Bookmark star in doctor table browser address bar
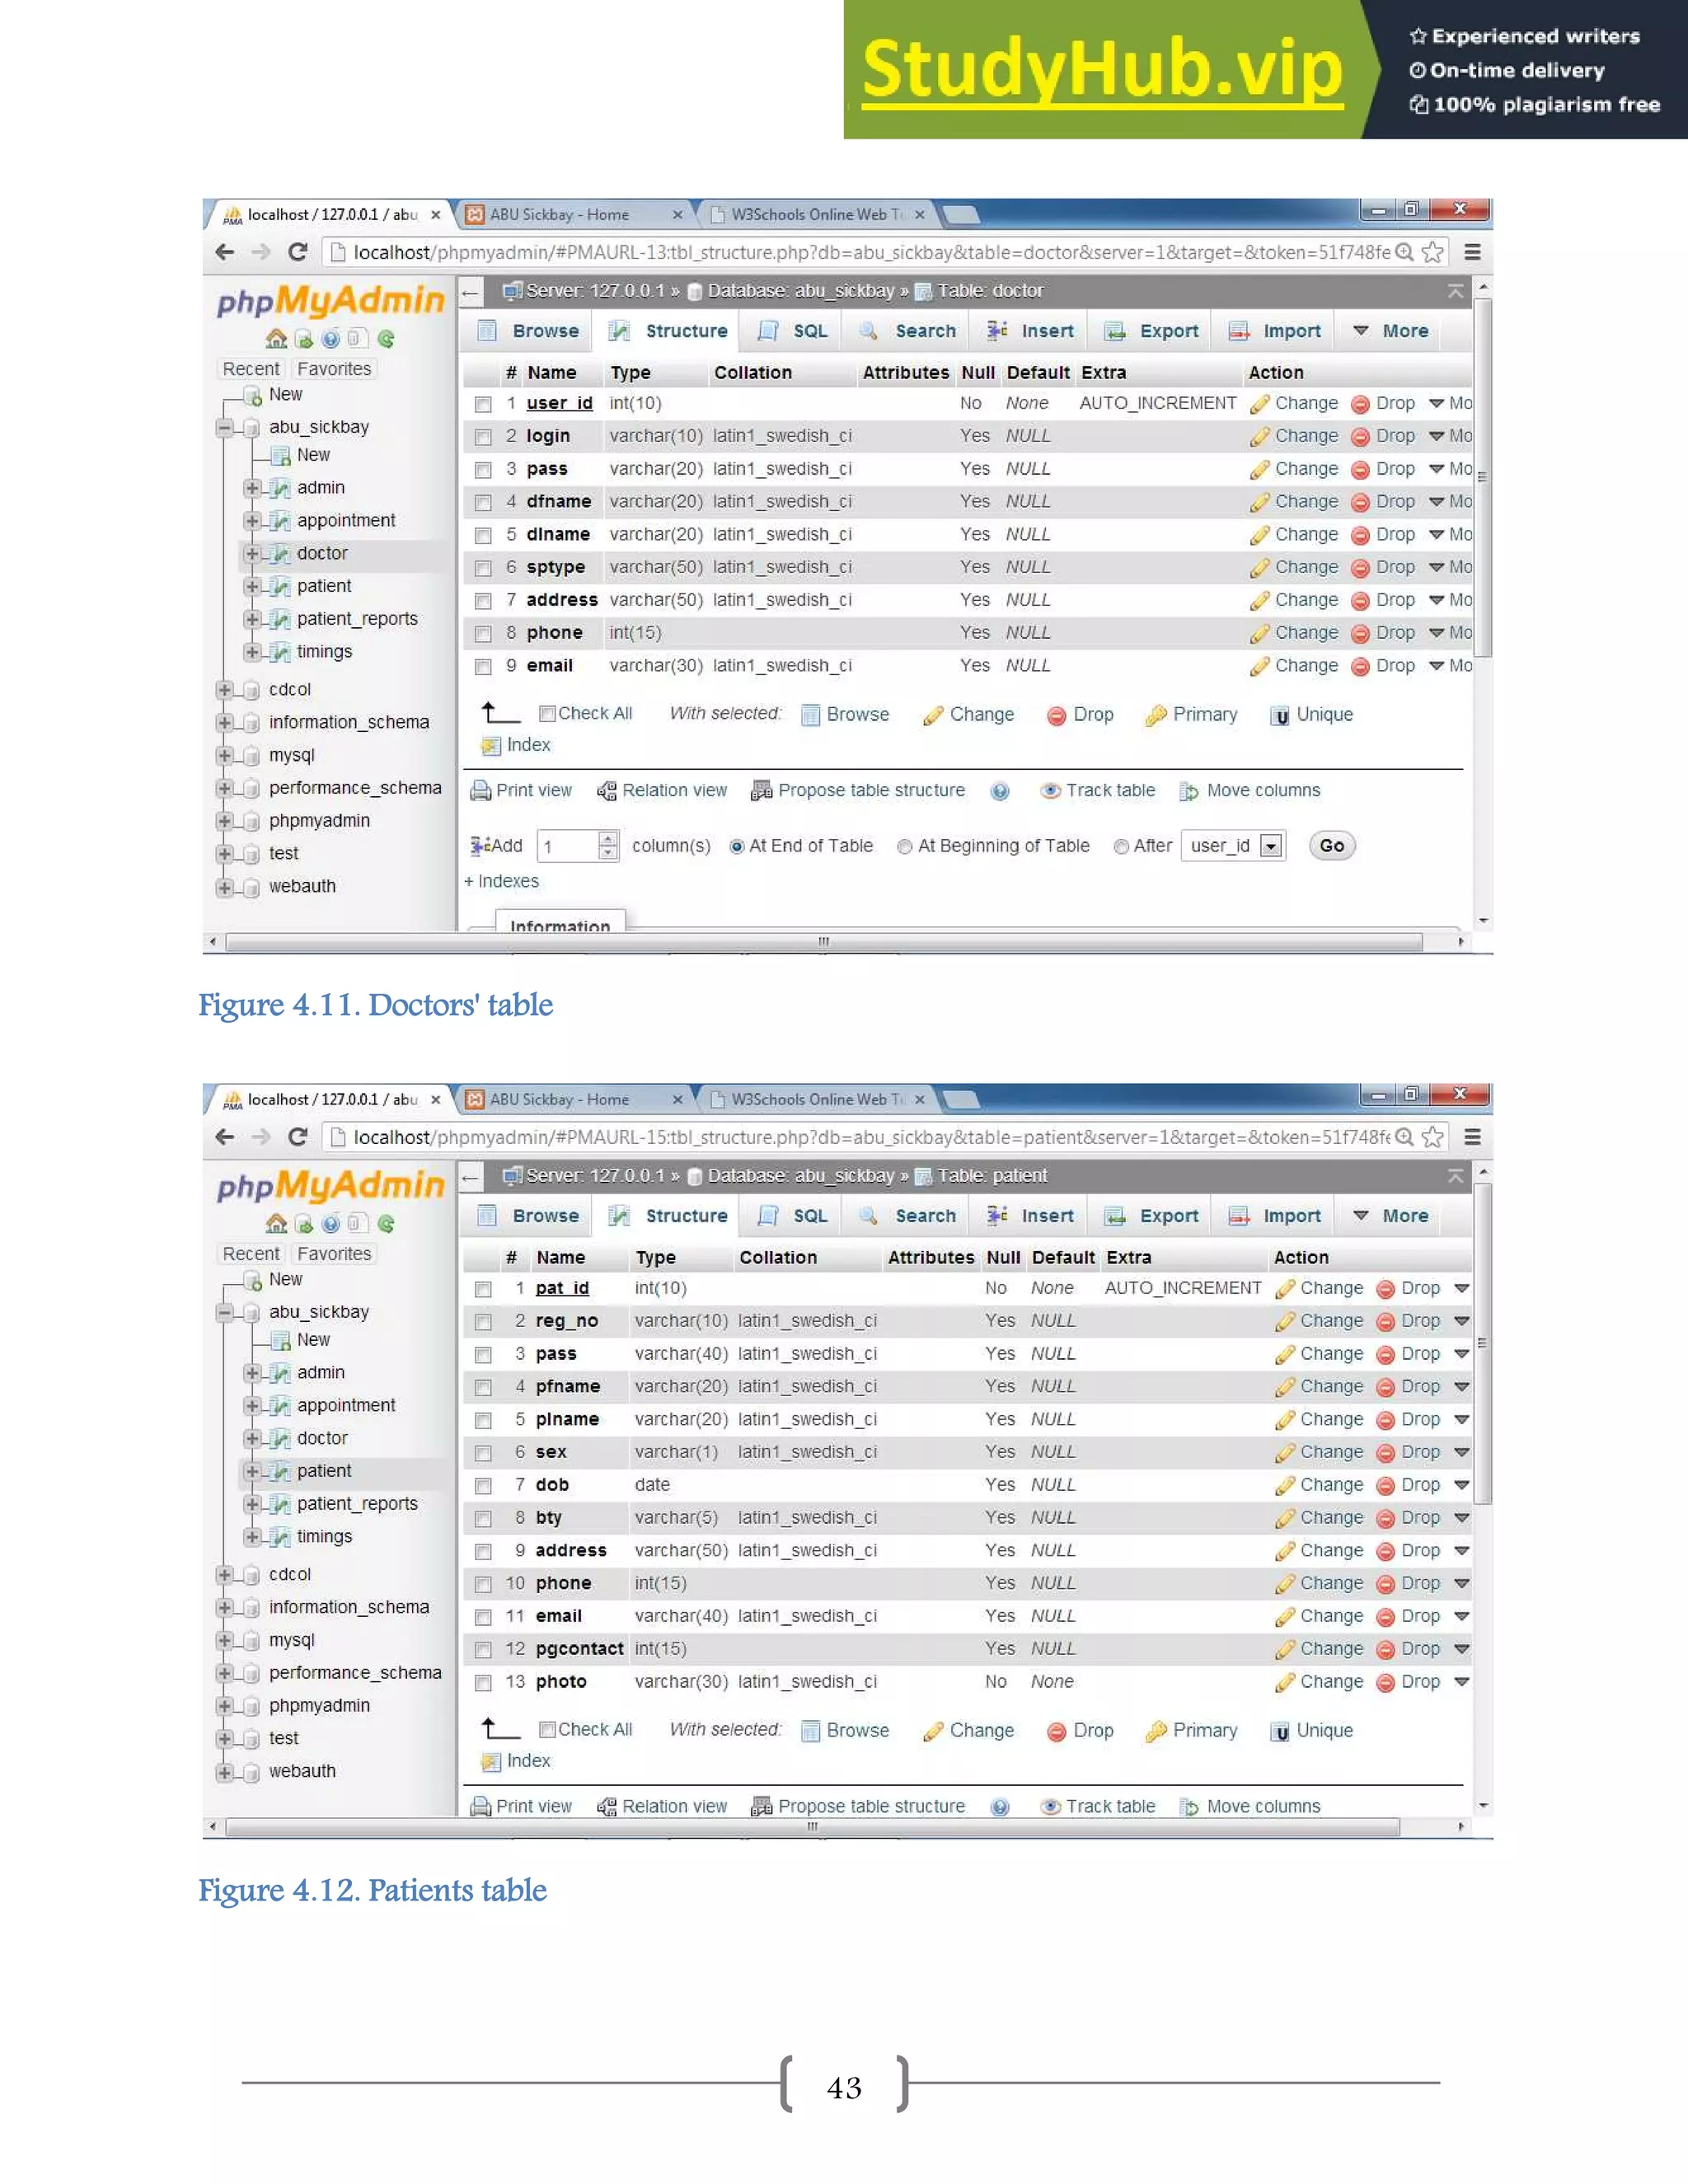Viewport: 1688px width, 2184px height. coord(1432,252)
